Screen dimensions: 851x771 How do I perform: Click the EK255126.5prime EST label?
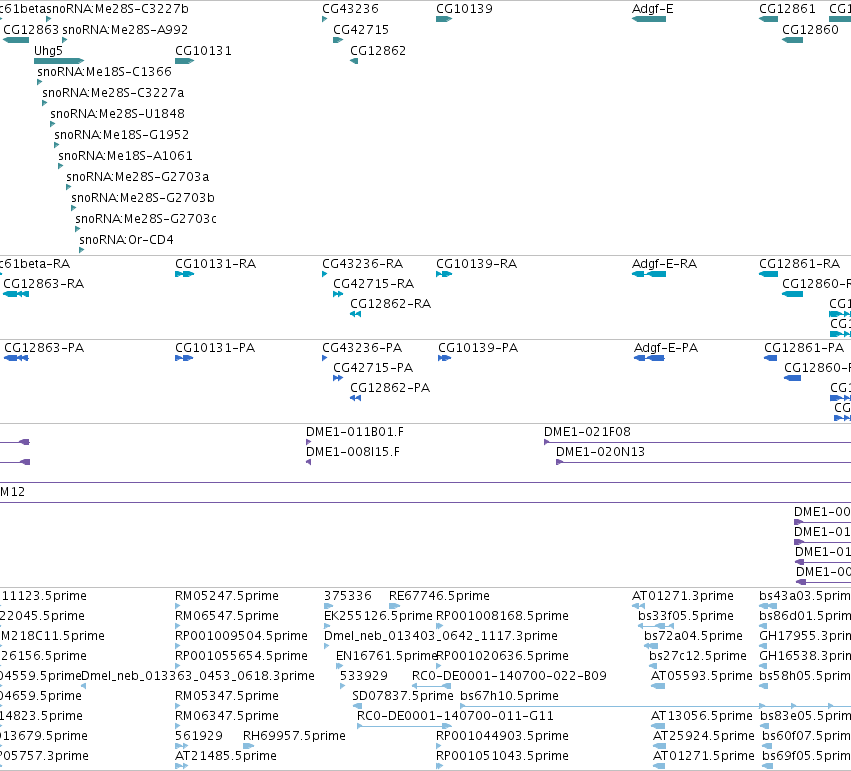click(378, 616)
